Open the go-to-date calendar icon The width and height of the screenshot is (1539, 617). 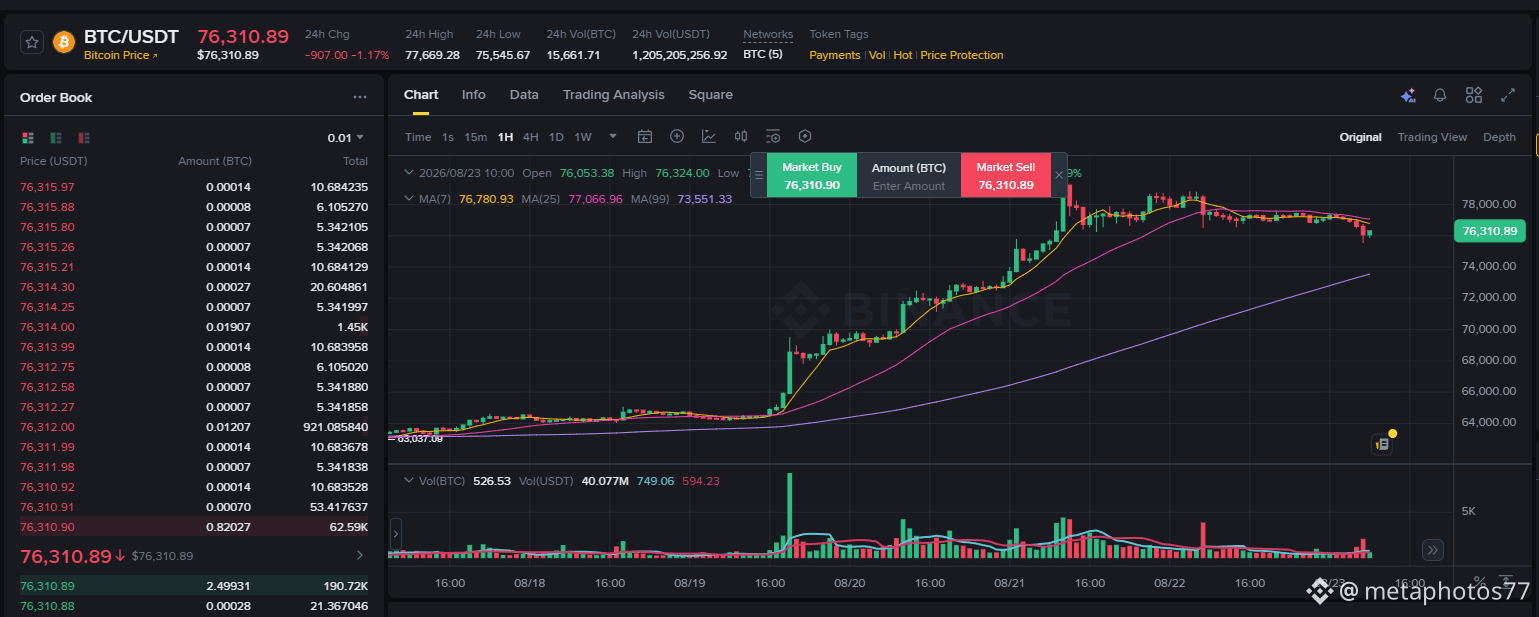point(645,137)
